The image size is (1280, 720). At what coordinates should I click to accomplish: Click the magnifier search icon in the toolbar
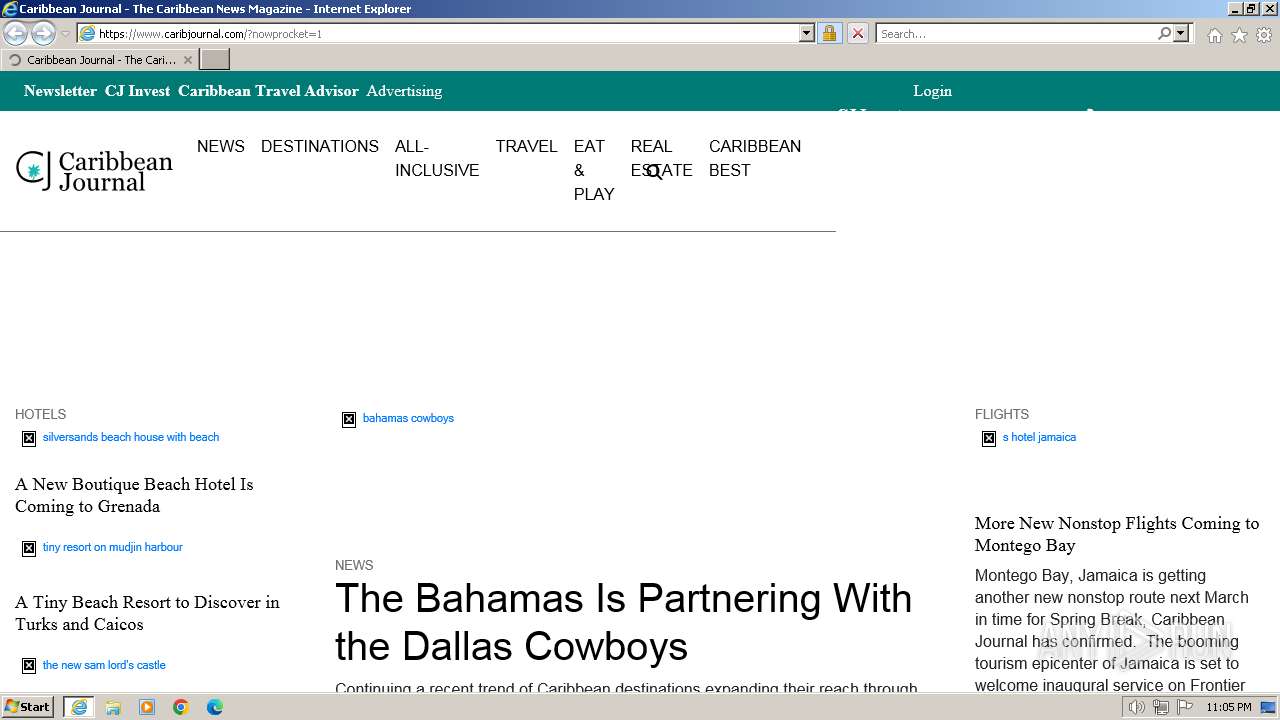click(x=1164, y=33)
